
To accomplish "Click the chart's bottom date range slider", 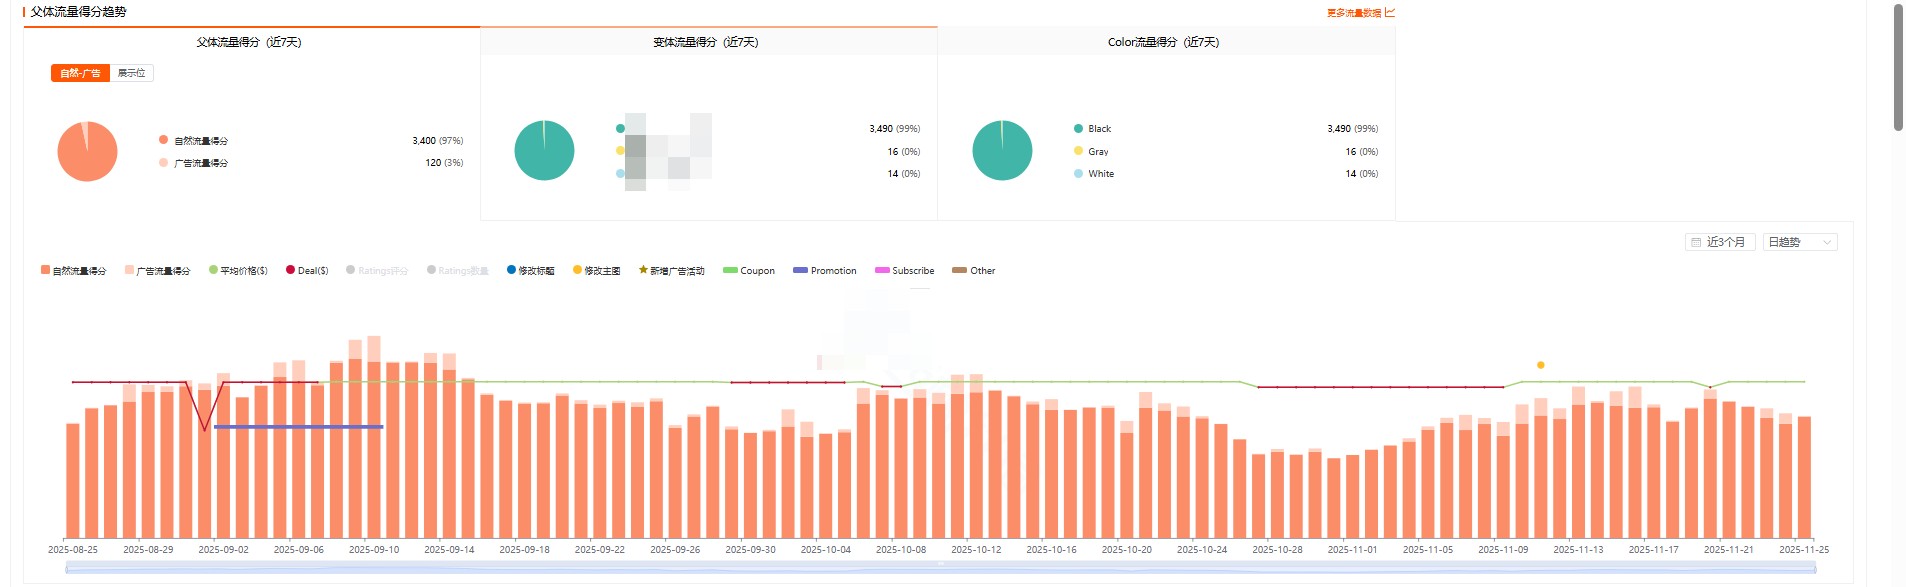I will pyautogui.click(x=940, y=568).
